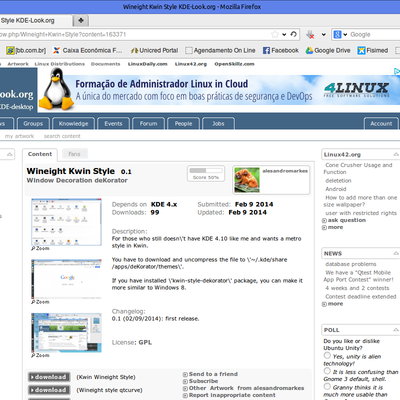Open the Fisimed bookmark
Screen dimensions: 400x400
pos(373,50)
